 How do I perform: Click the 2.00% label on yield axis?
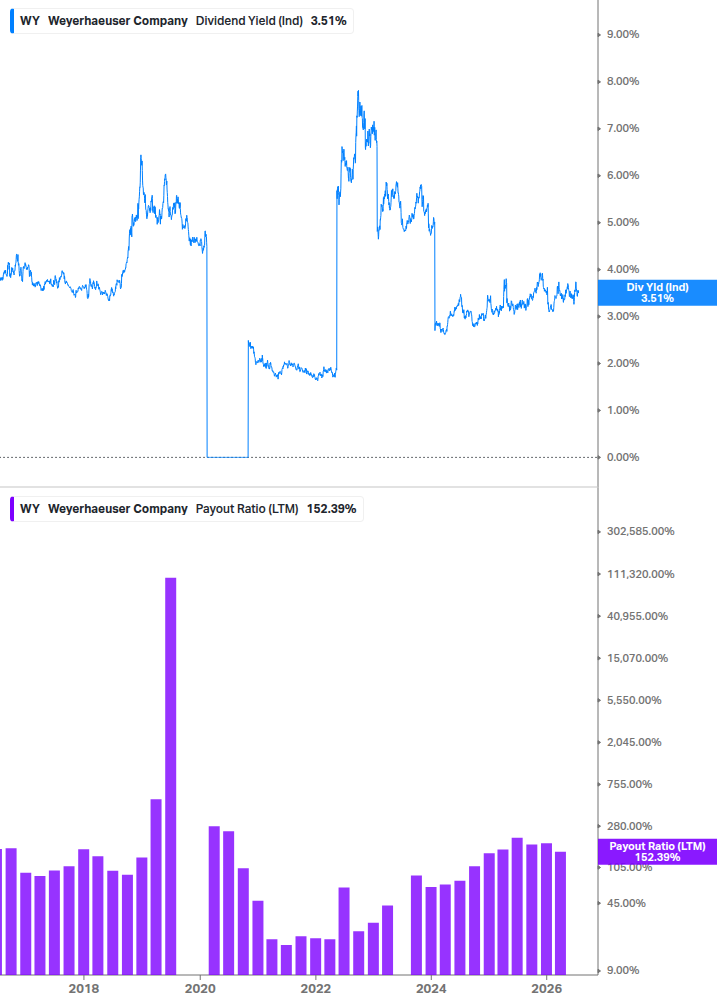tap(623, 363)
